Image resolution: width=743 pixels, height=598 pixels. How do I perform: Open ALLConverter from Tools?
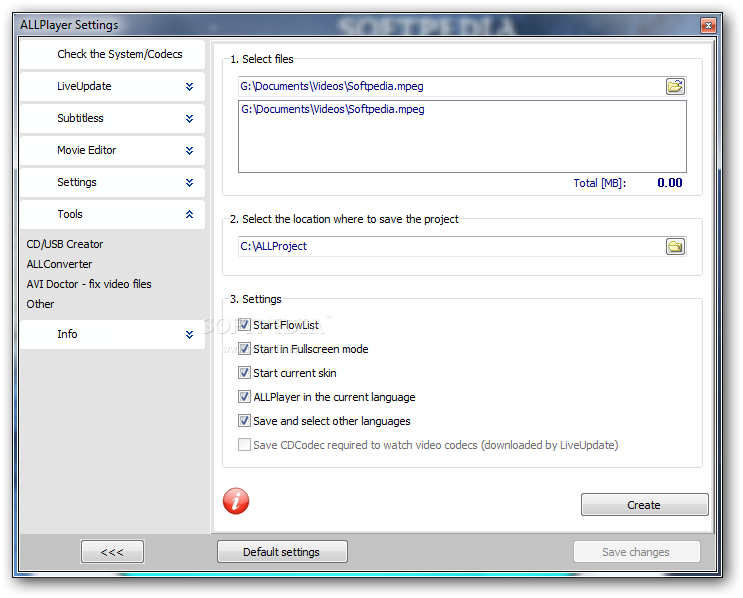(x=59, y=264)
